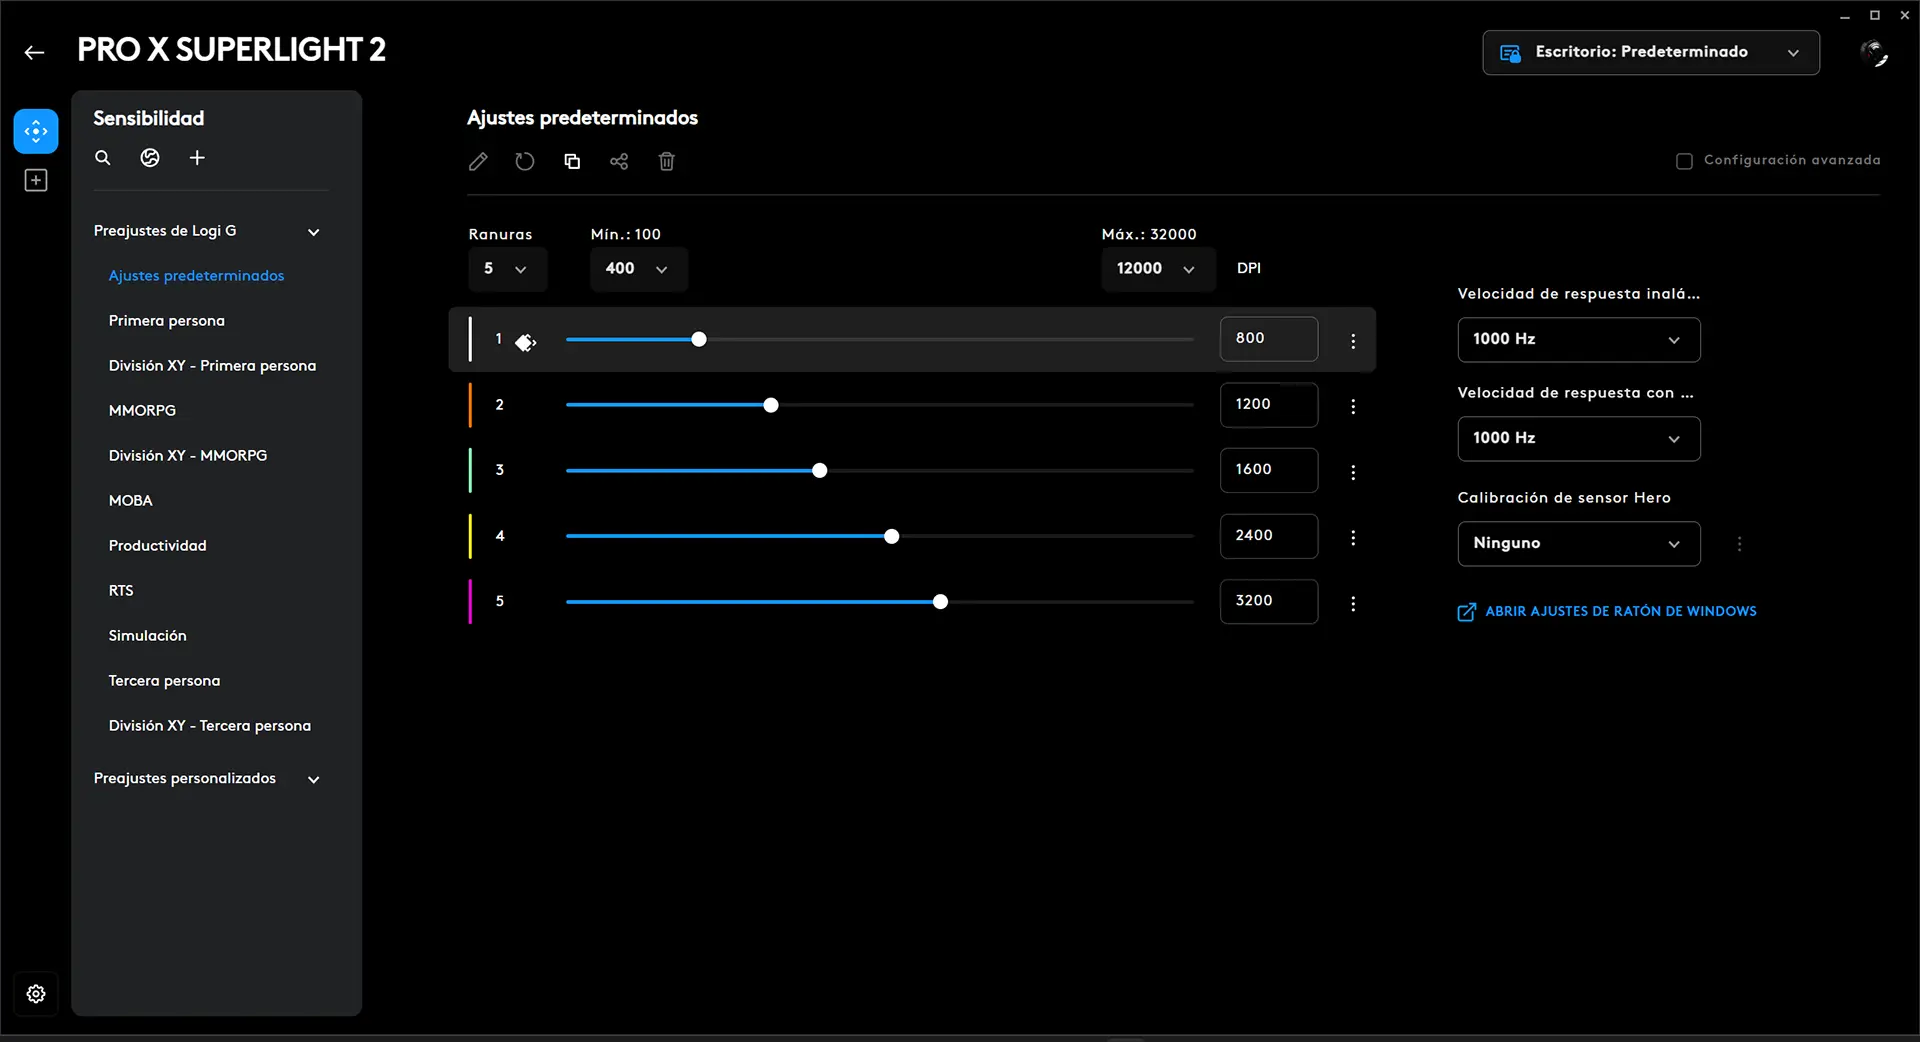The height and width of the screenshot is (1042, 1920).
Task: Click the slot 5 DPI slider handle
Action: pyautogui.click(x=940, y=602)
